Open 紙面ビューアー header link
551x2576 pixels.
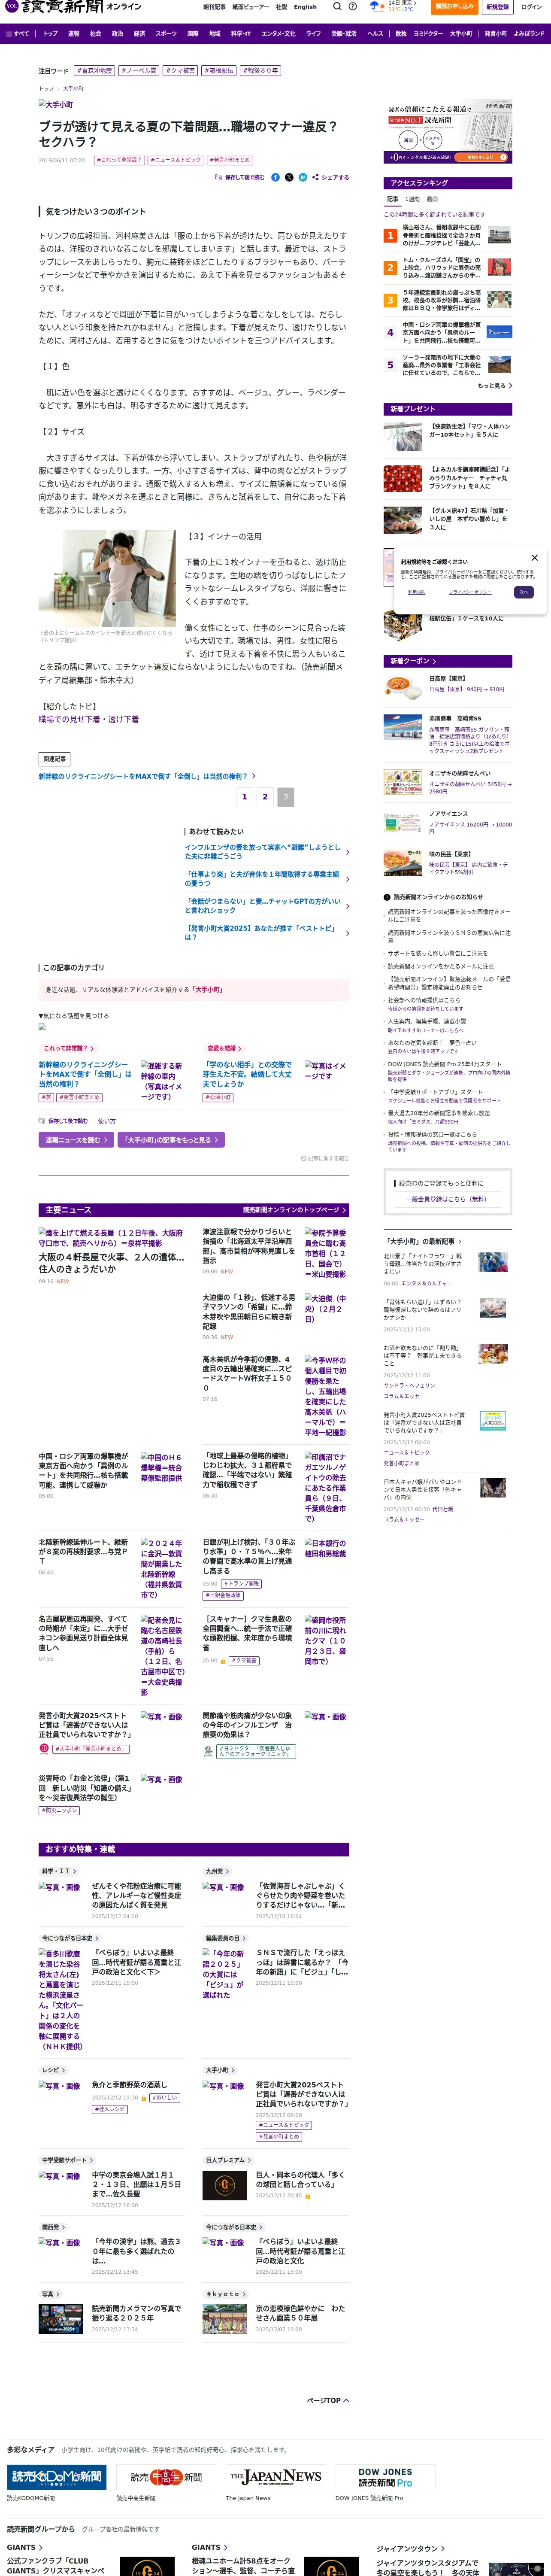250,7
